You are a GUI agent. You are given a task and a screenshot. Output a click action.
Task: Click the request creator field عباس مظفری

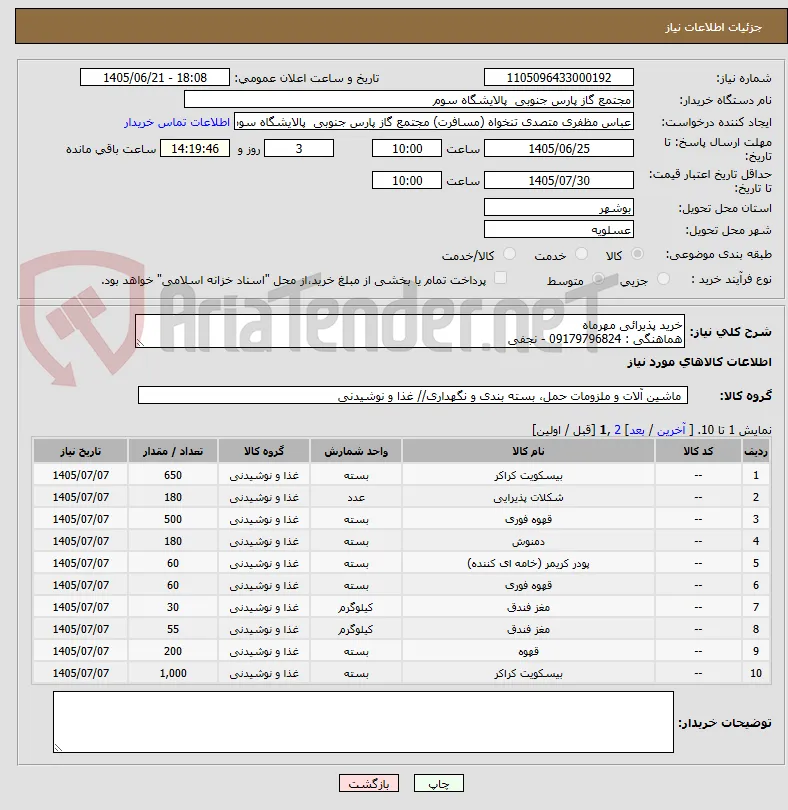click(x=434, y=122)
